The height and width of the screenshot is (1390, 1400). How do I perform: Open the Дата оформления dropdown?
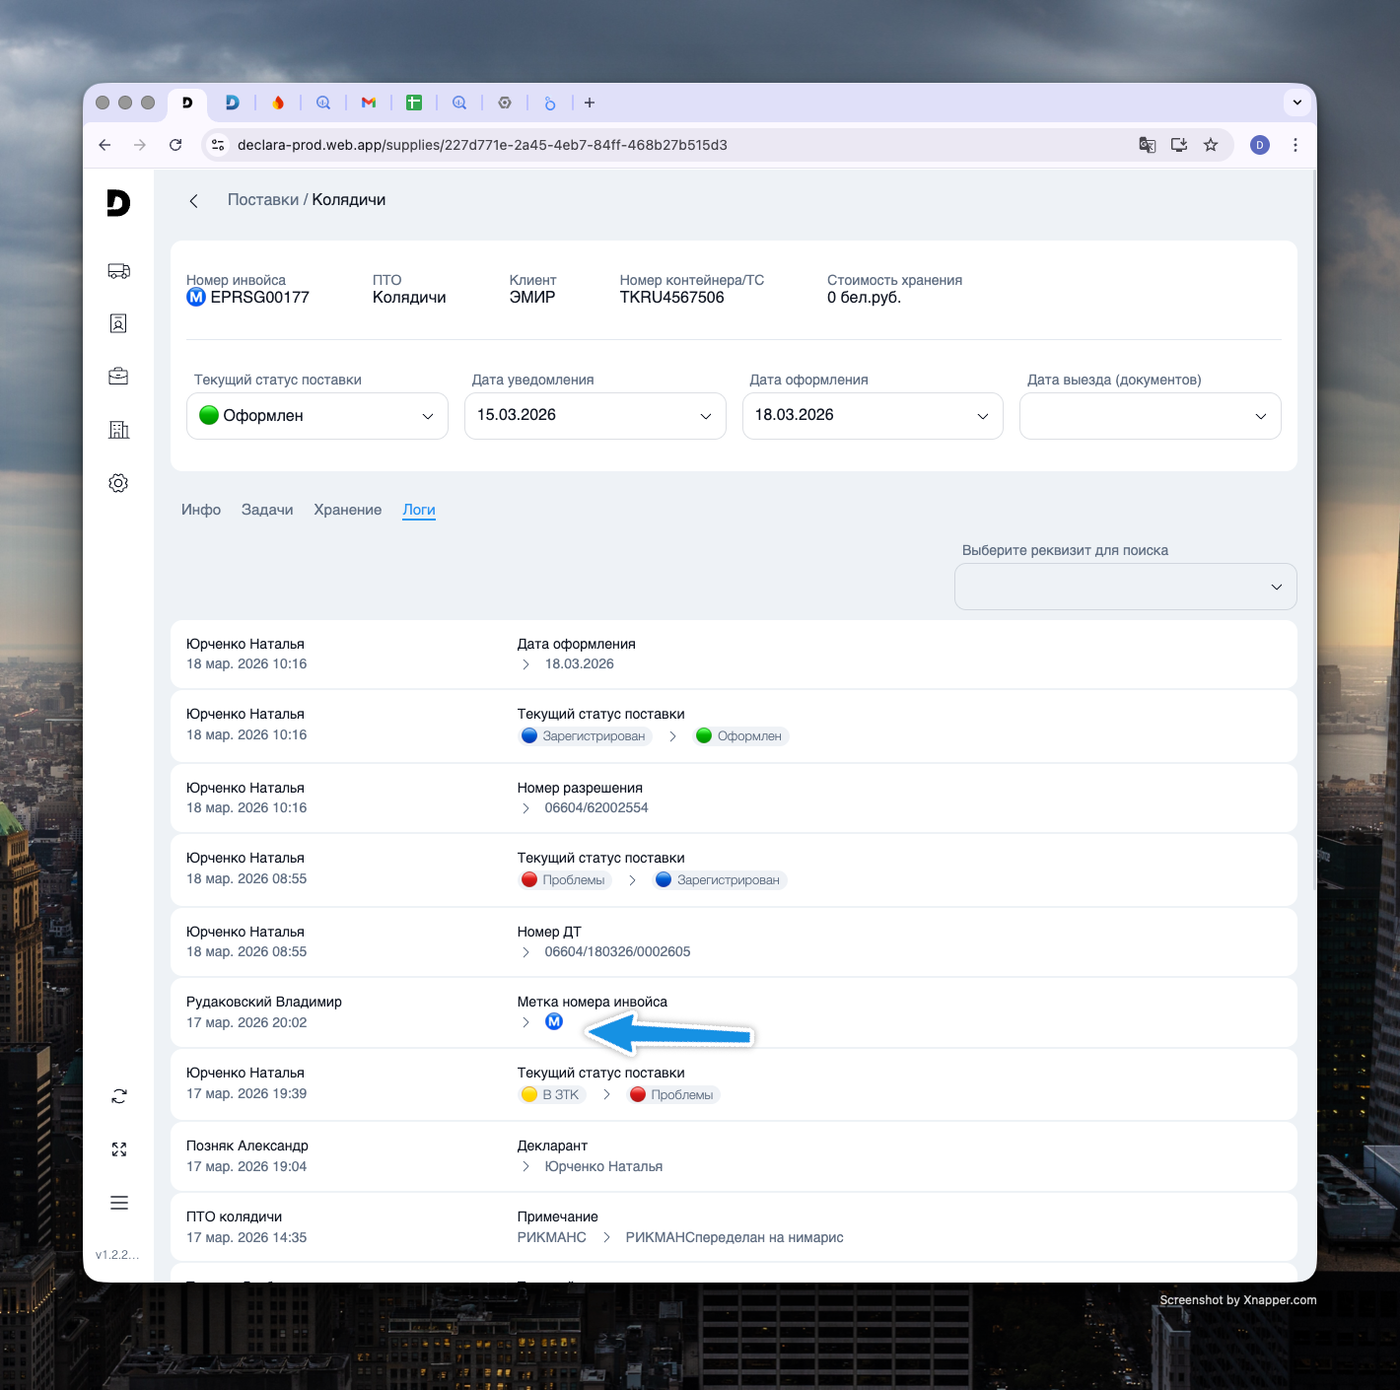872,416
